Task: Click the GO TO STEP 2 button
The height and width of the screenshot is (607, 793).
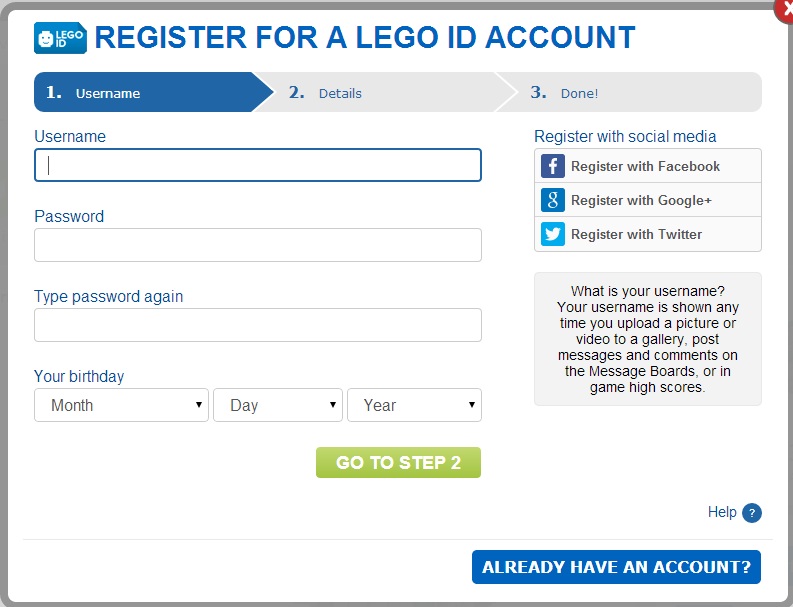Action: (399, 462)
